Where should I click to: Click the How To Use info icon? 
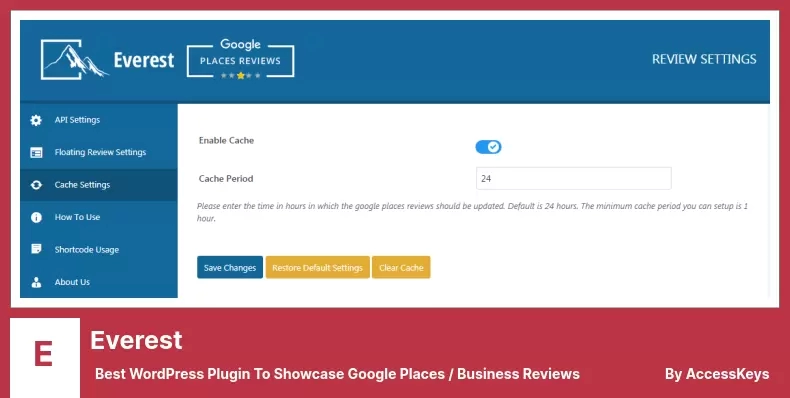coord(36,217)
